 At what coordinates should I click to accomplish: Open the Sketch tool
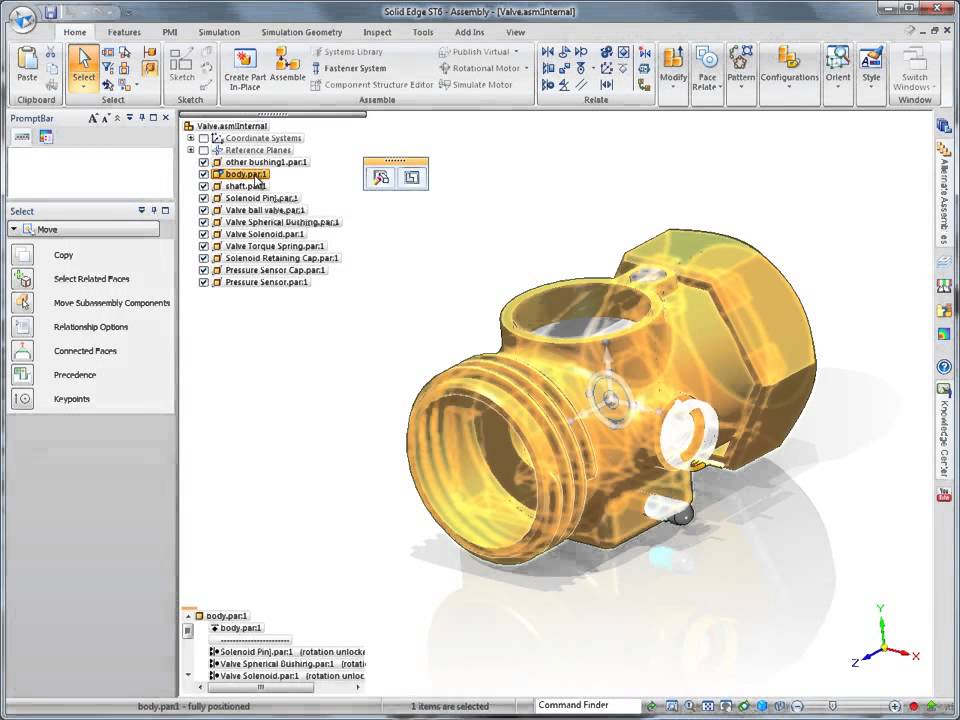pos(181,60)
